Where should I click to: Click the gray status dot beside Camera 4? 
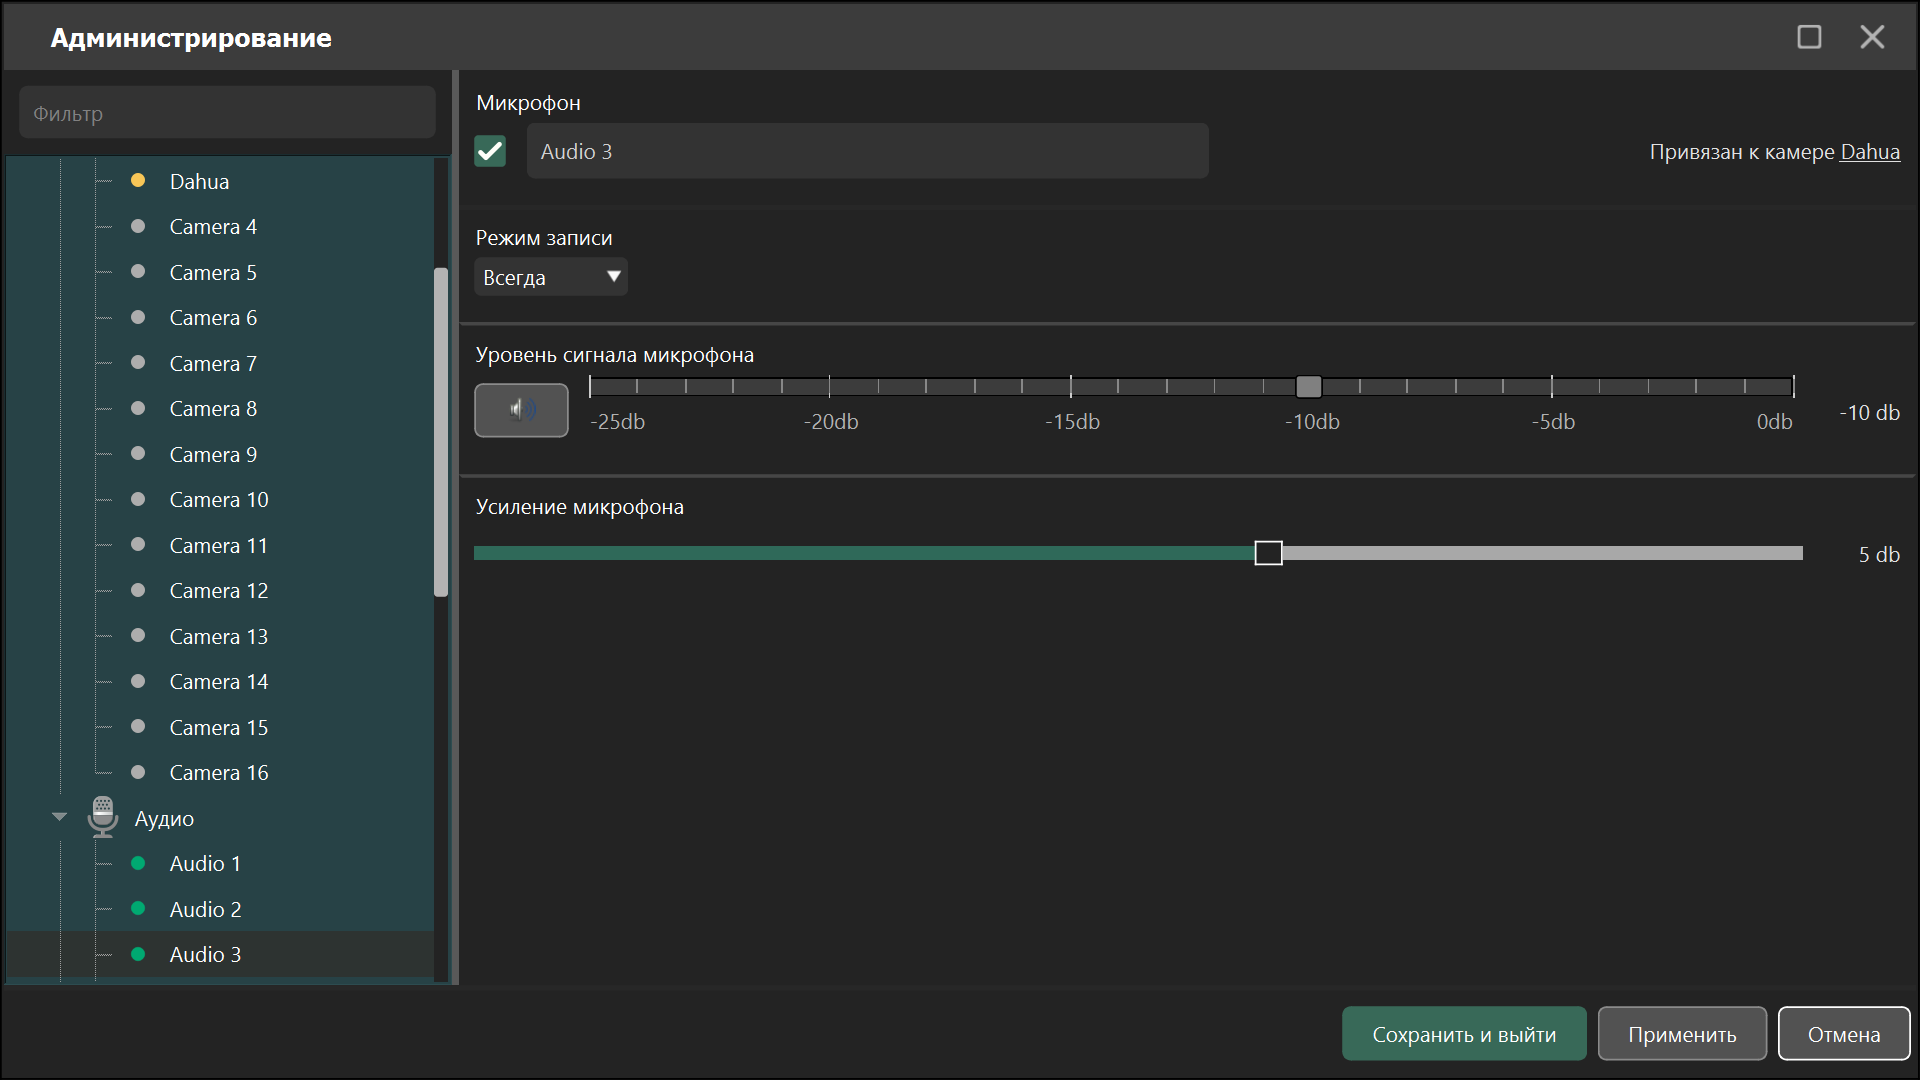[x=138, y=226]
